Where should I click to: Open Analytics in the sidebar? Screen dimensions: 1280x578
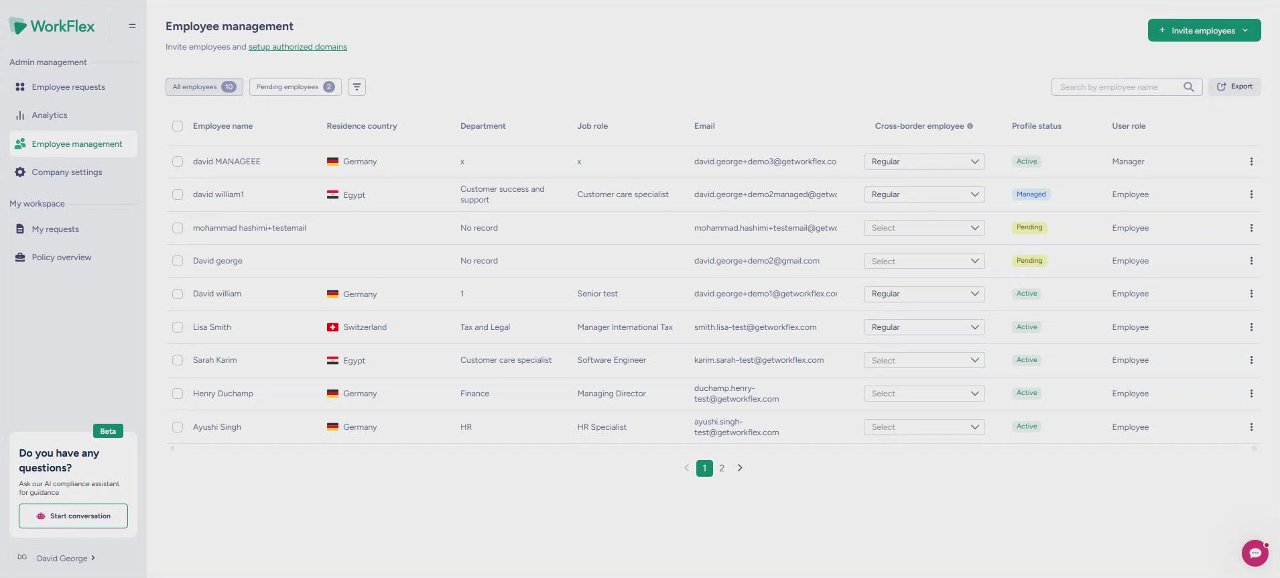point(49,115)
